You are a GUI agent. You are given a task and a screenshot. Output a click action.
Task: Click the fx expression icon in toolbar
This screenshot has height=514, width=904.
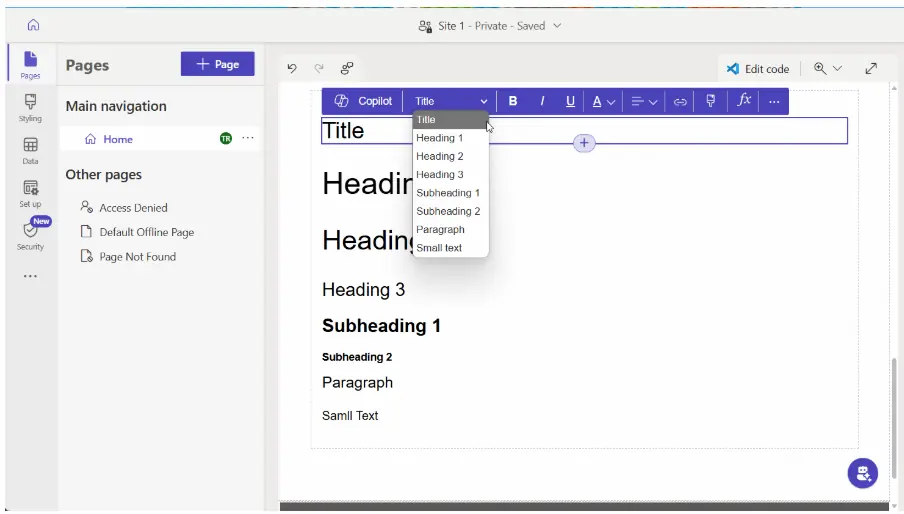tap(743, 101)
